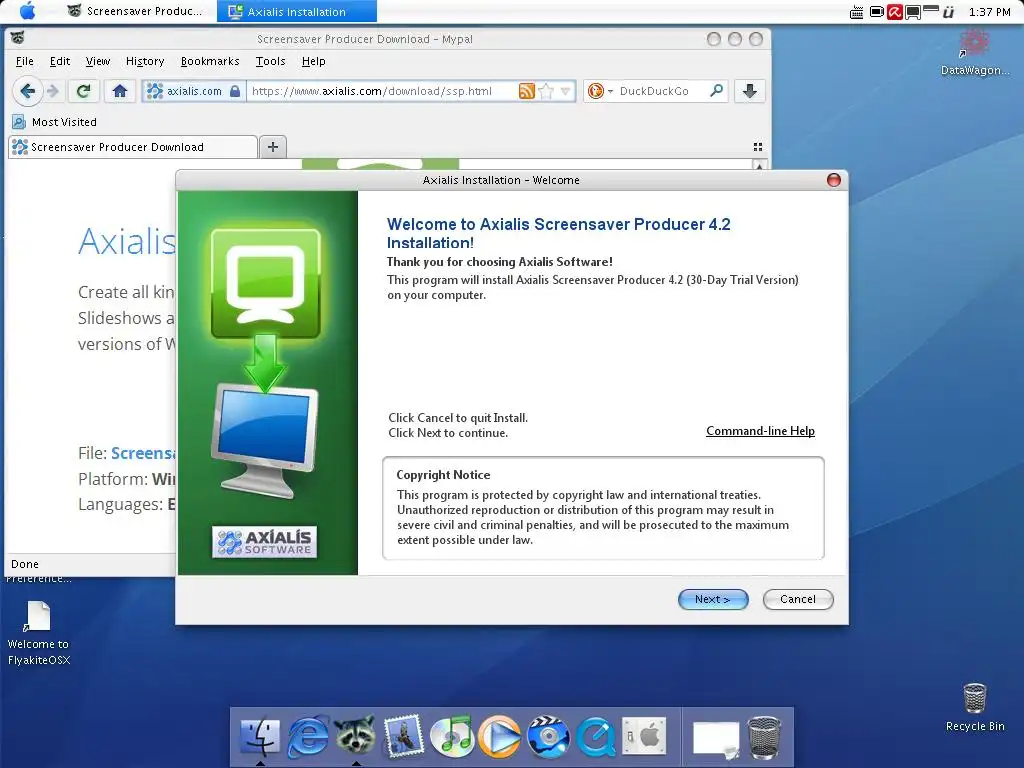Click the RSS feed icon in address bar
Image resolution: width=1024 pixels, height=768 pixels.
click(526, 91)
